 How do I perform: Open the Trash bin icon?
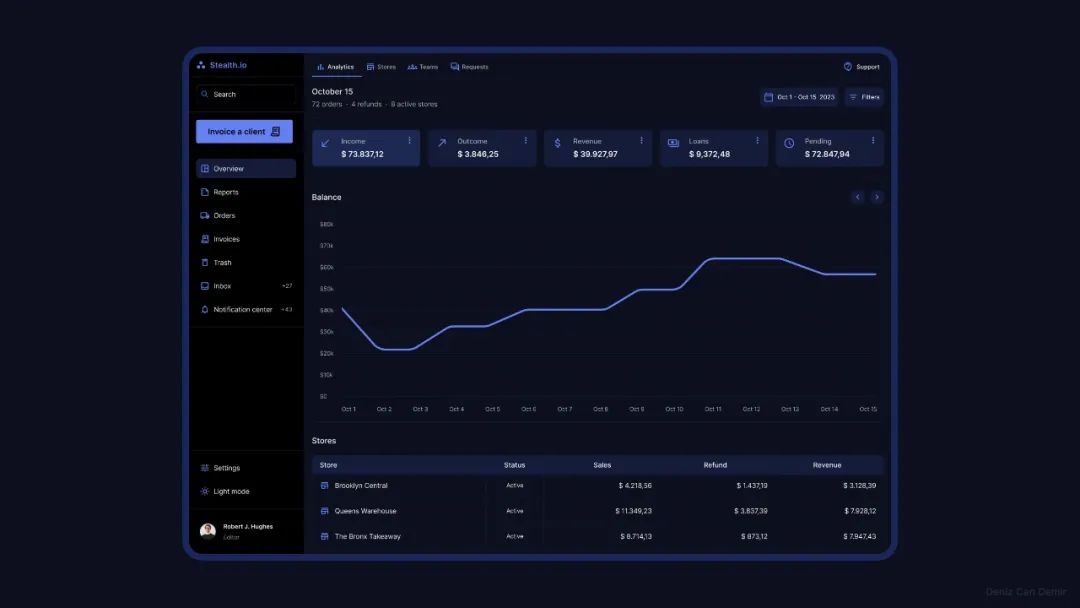point(205,263)
